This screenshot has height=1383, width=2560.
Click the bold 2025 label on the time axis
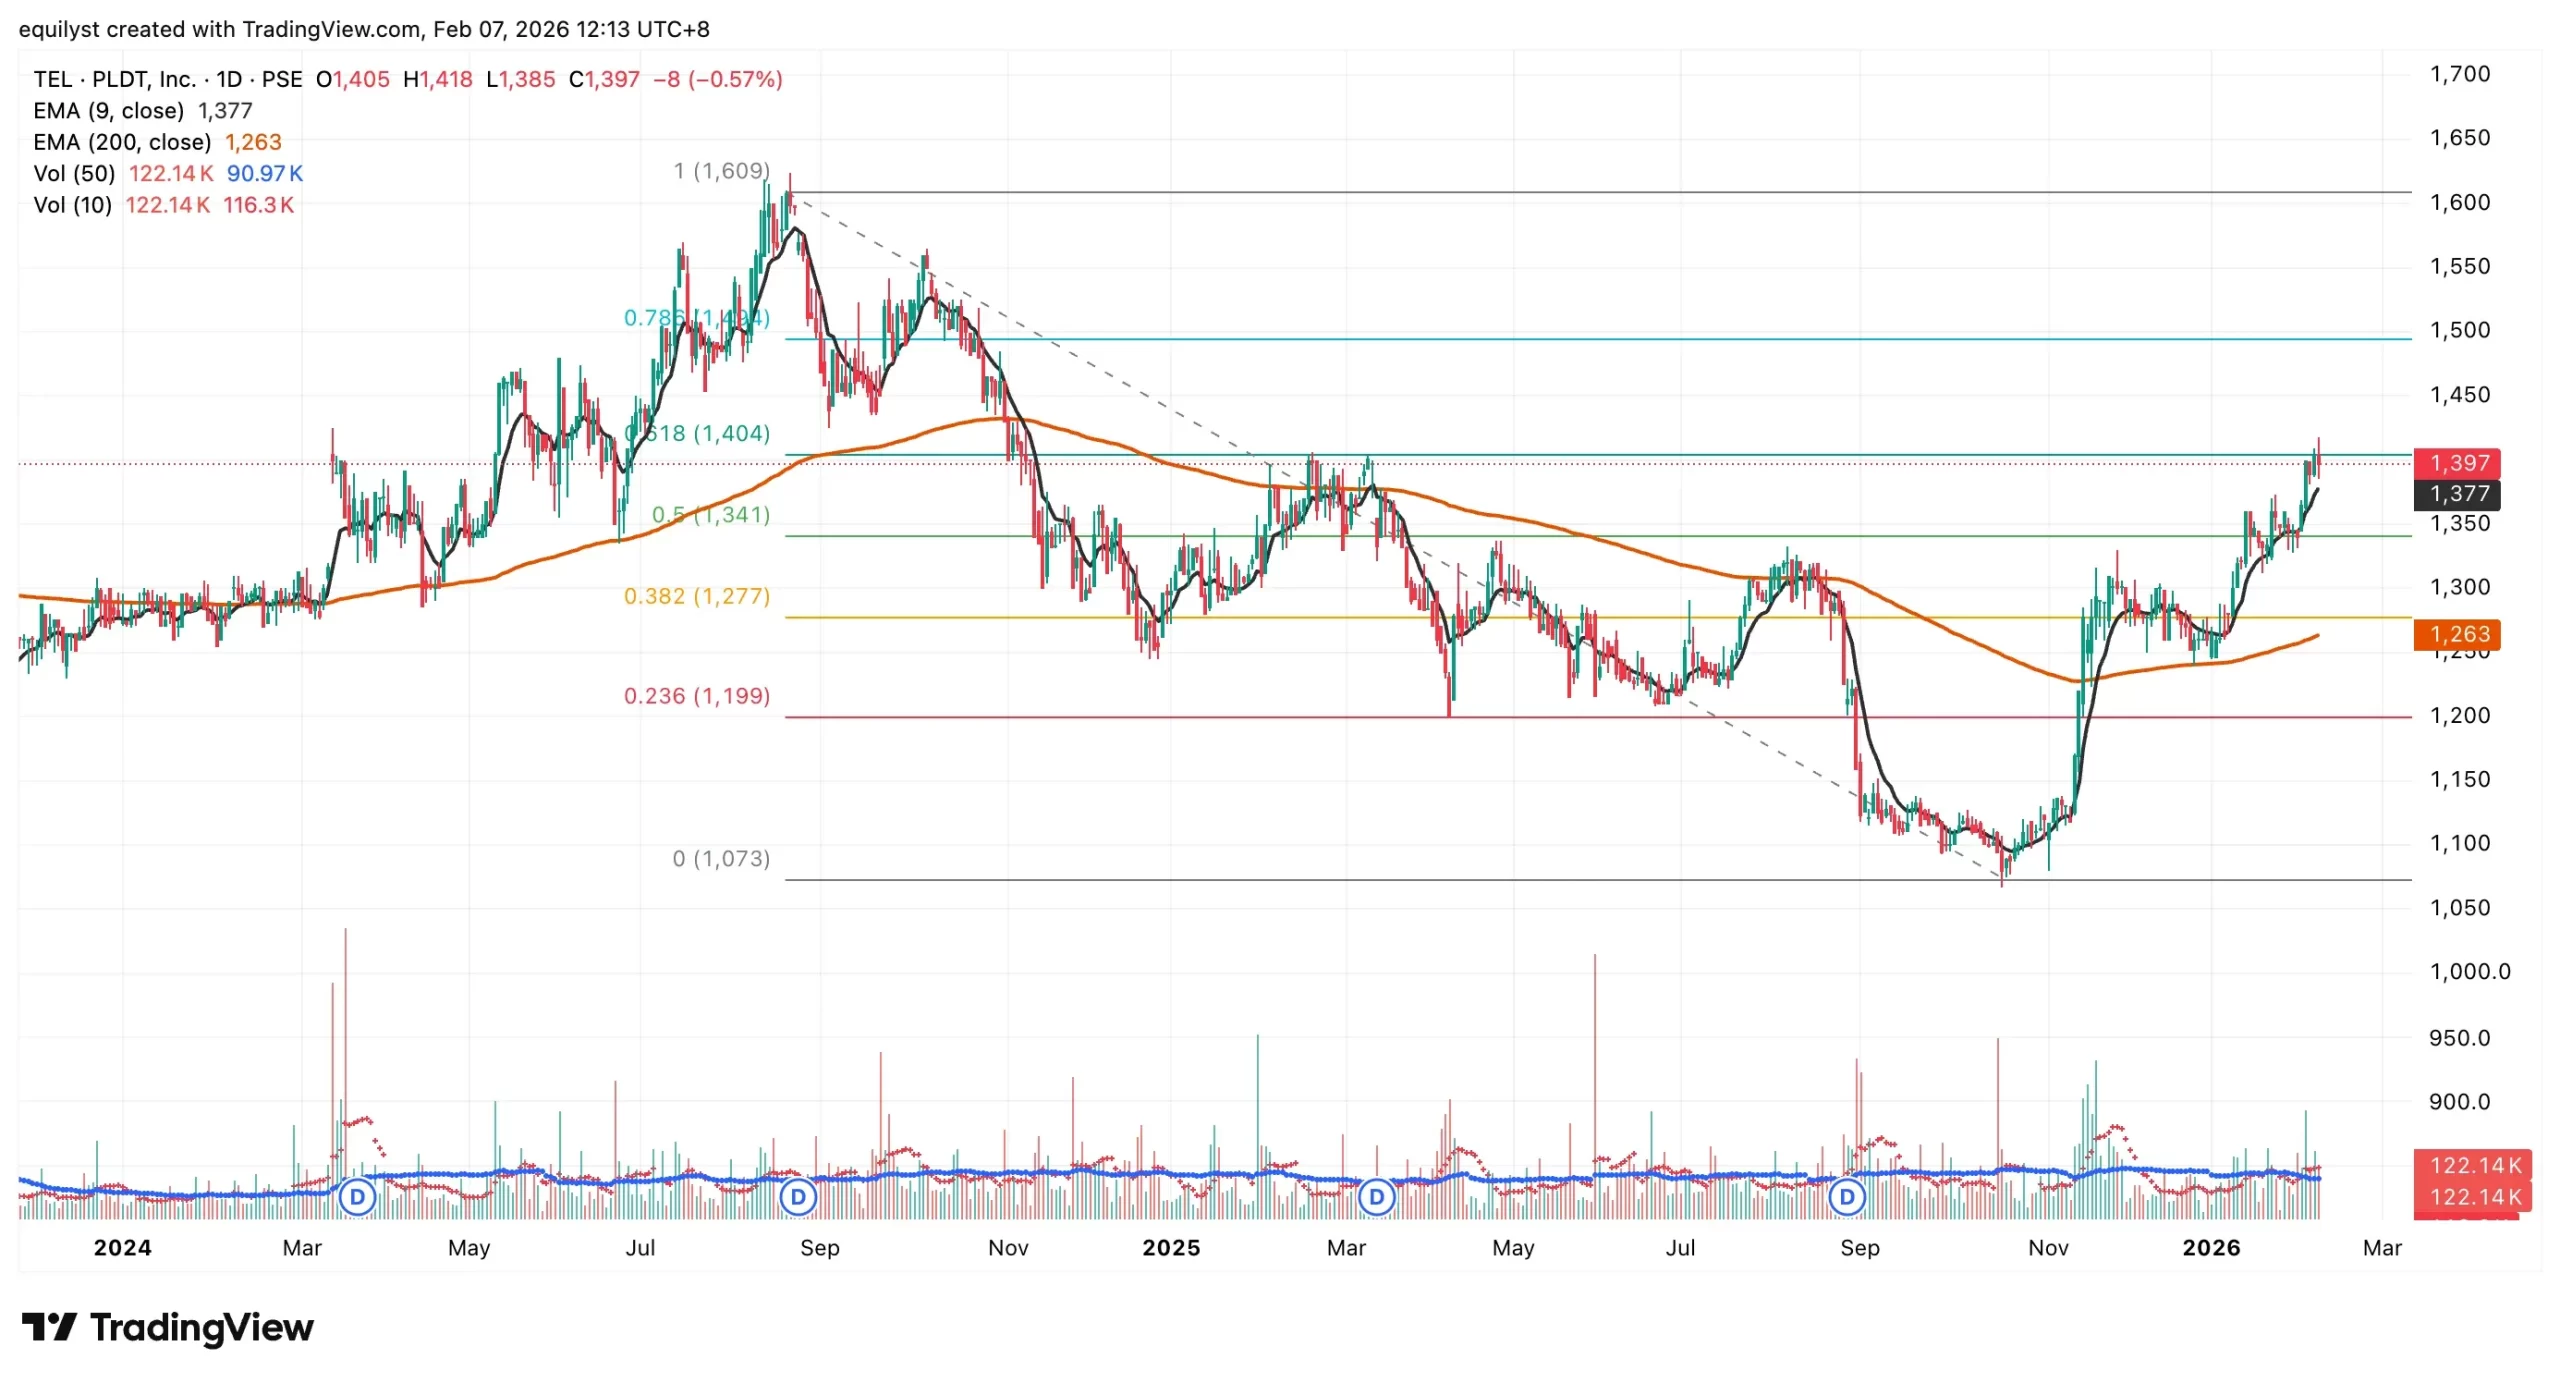click(x=1171, y=1247)
